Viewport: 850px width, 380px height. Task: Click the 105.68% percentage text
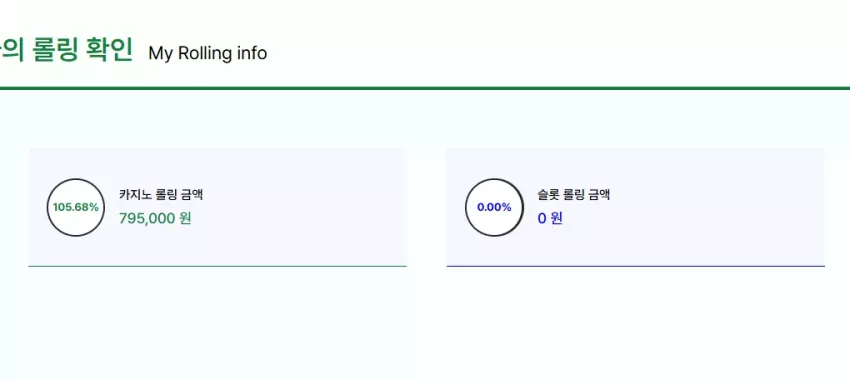click(x=76, y=207)
